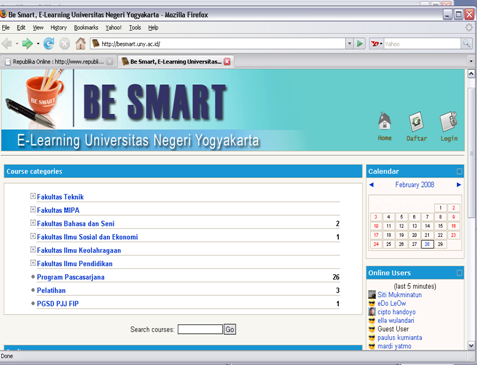478x366 pixels.
Task: Open Fakultas Bahasa dan Seni link
Action: pyautogui.click(x=75, y=224)
